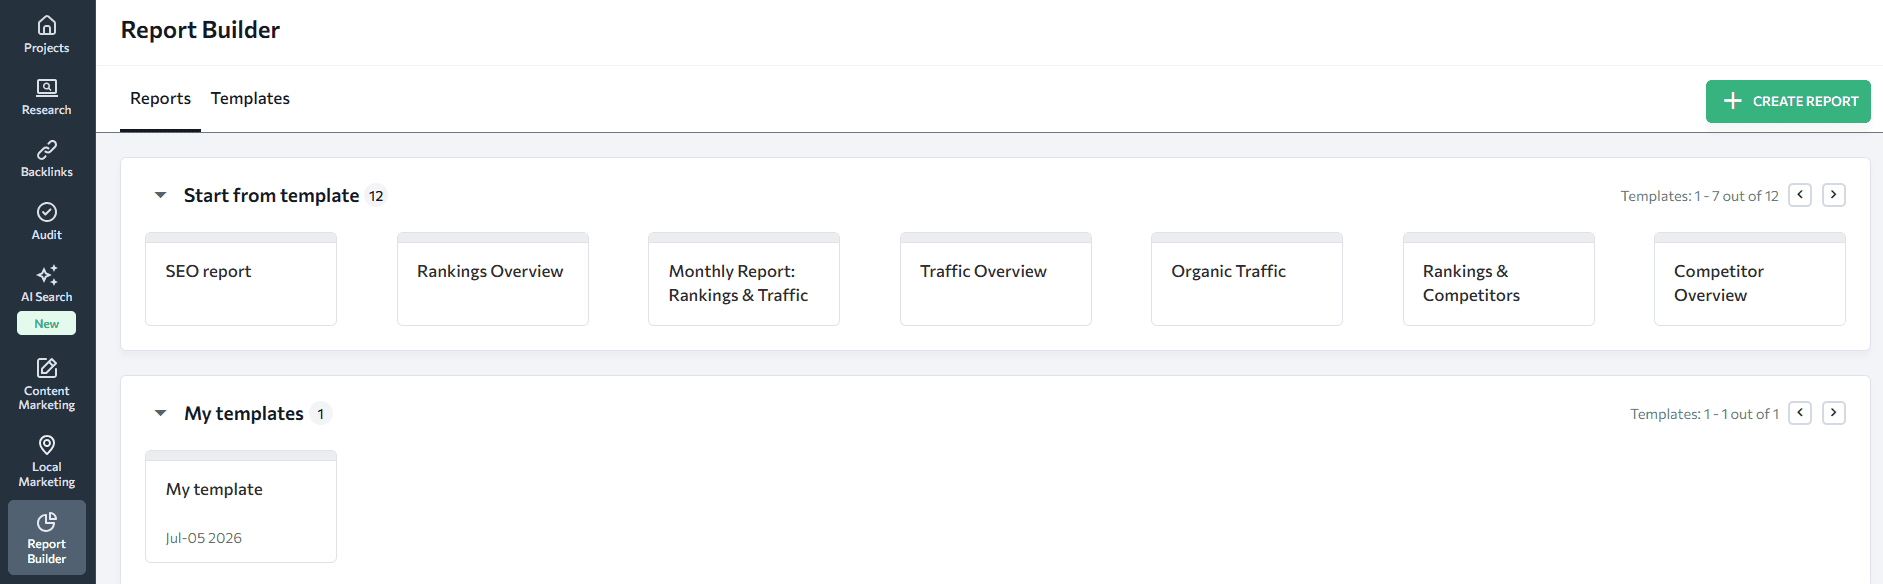Pick the Rankings & Competitors template
The width and height of the screenshot is (1883, 584).
pyautogui.click(x=1499, y=279)
